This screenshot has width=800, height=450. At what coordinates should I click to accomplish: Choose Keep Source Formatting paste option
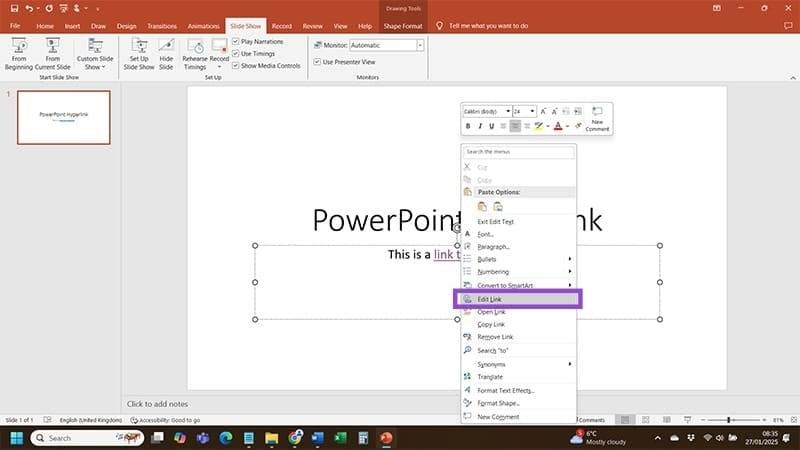pos(482,207)
